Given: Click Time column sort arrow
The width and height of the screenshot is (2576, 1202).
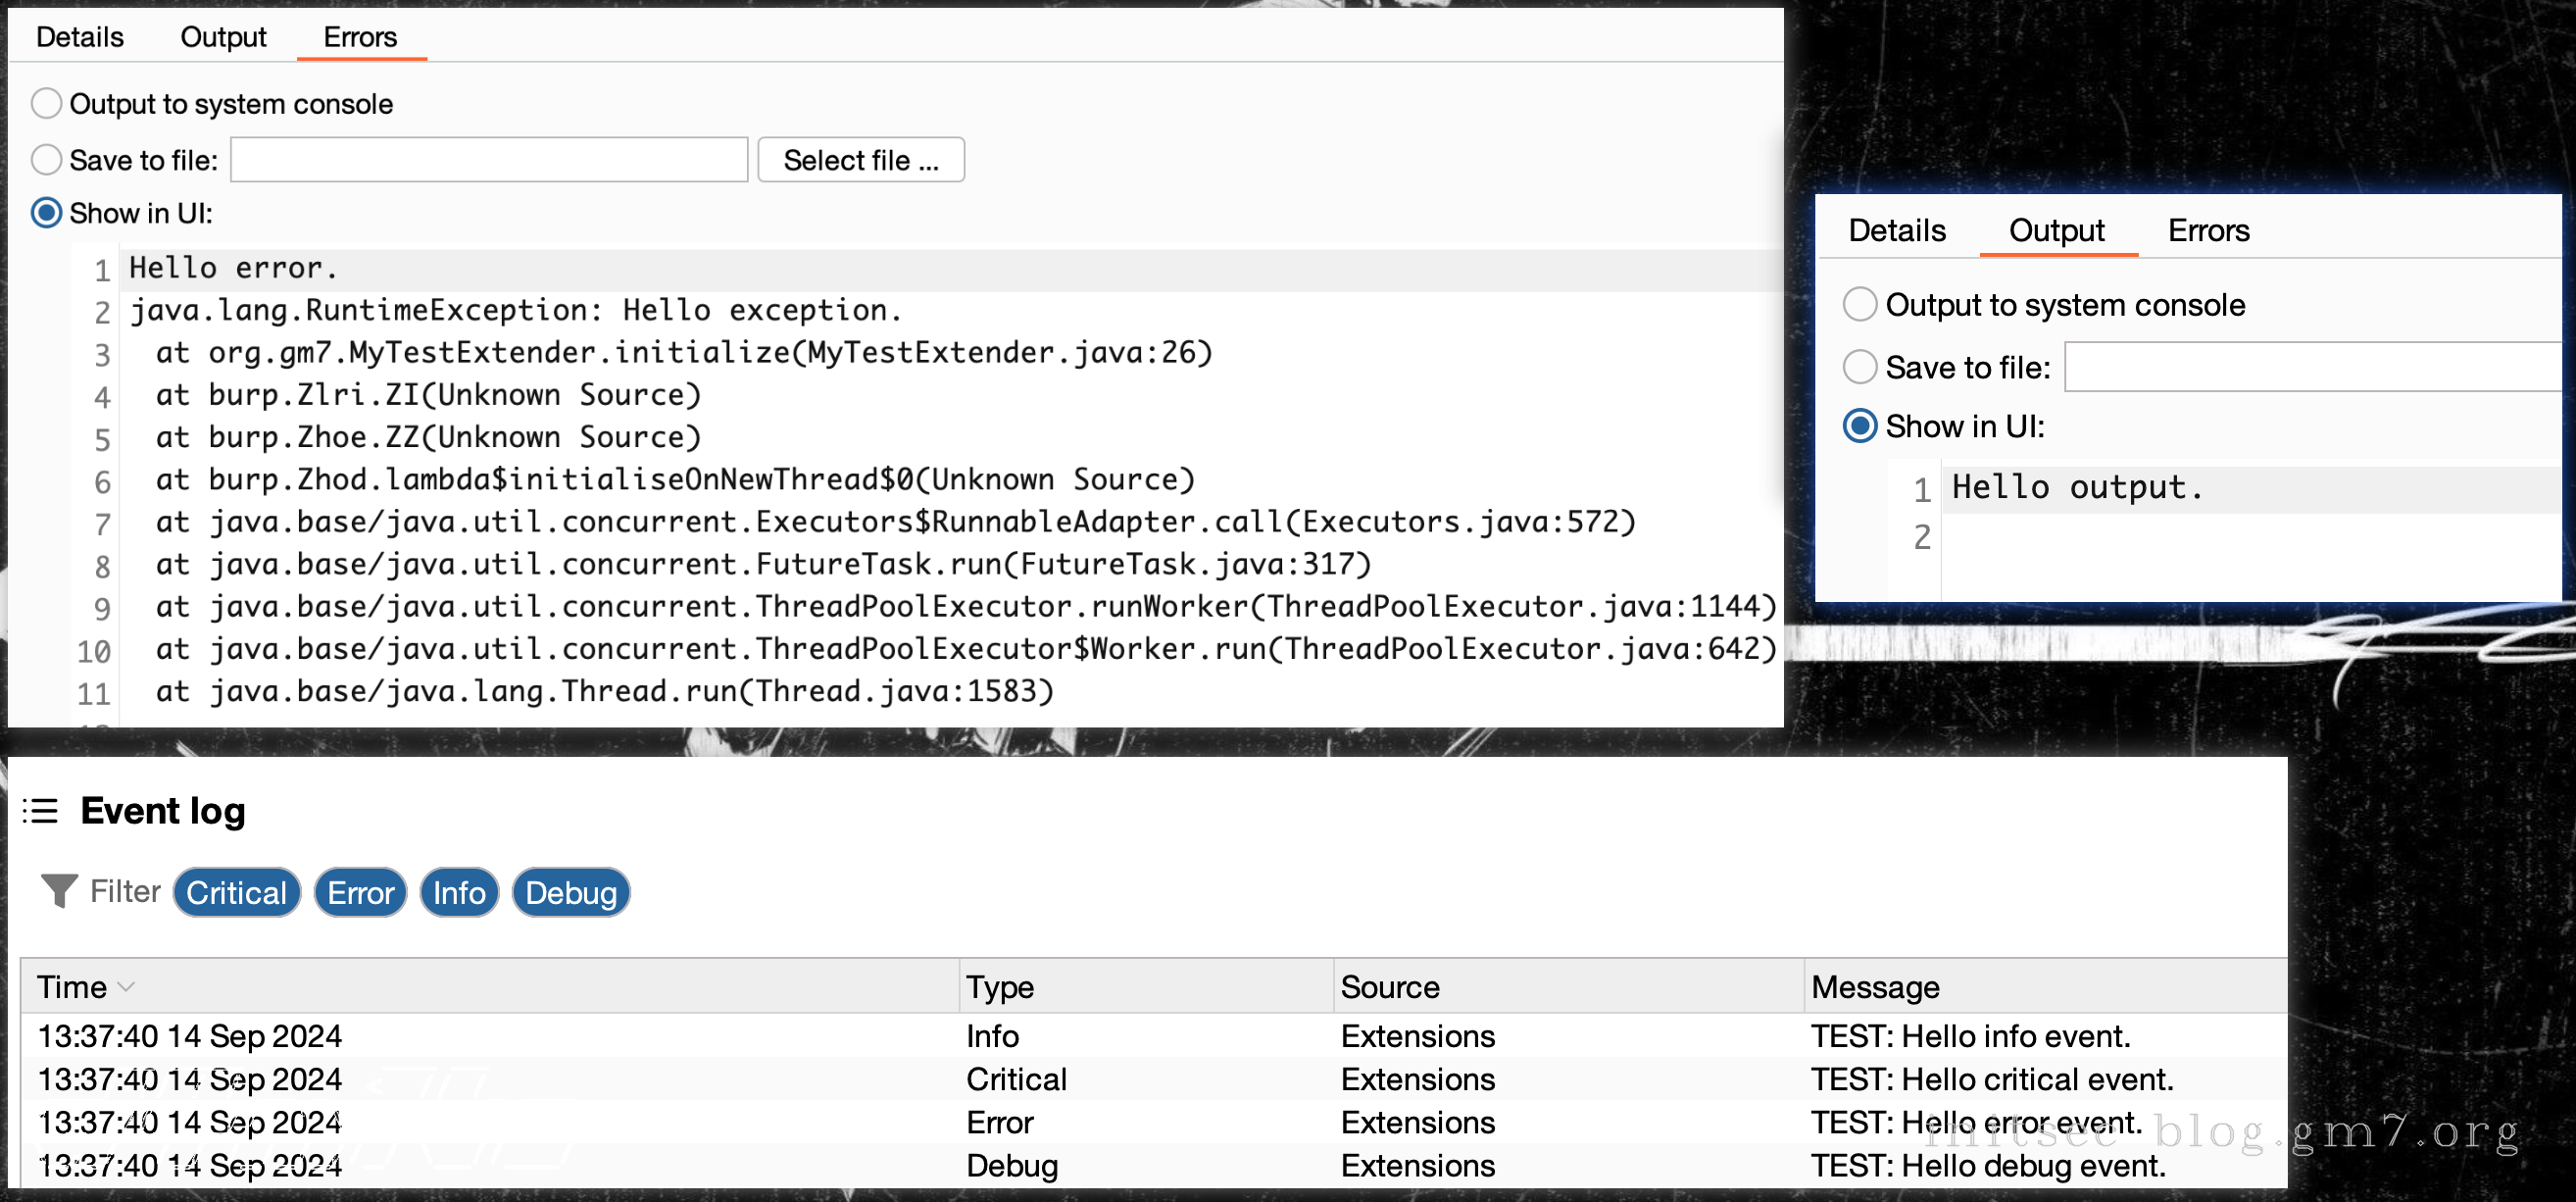Looking at the screenshot, I should coord(126,987).
